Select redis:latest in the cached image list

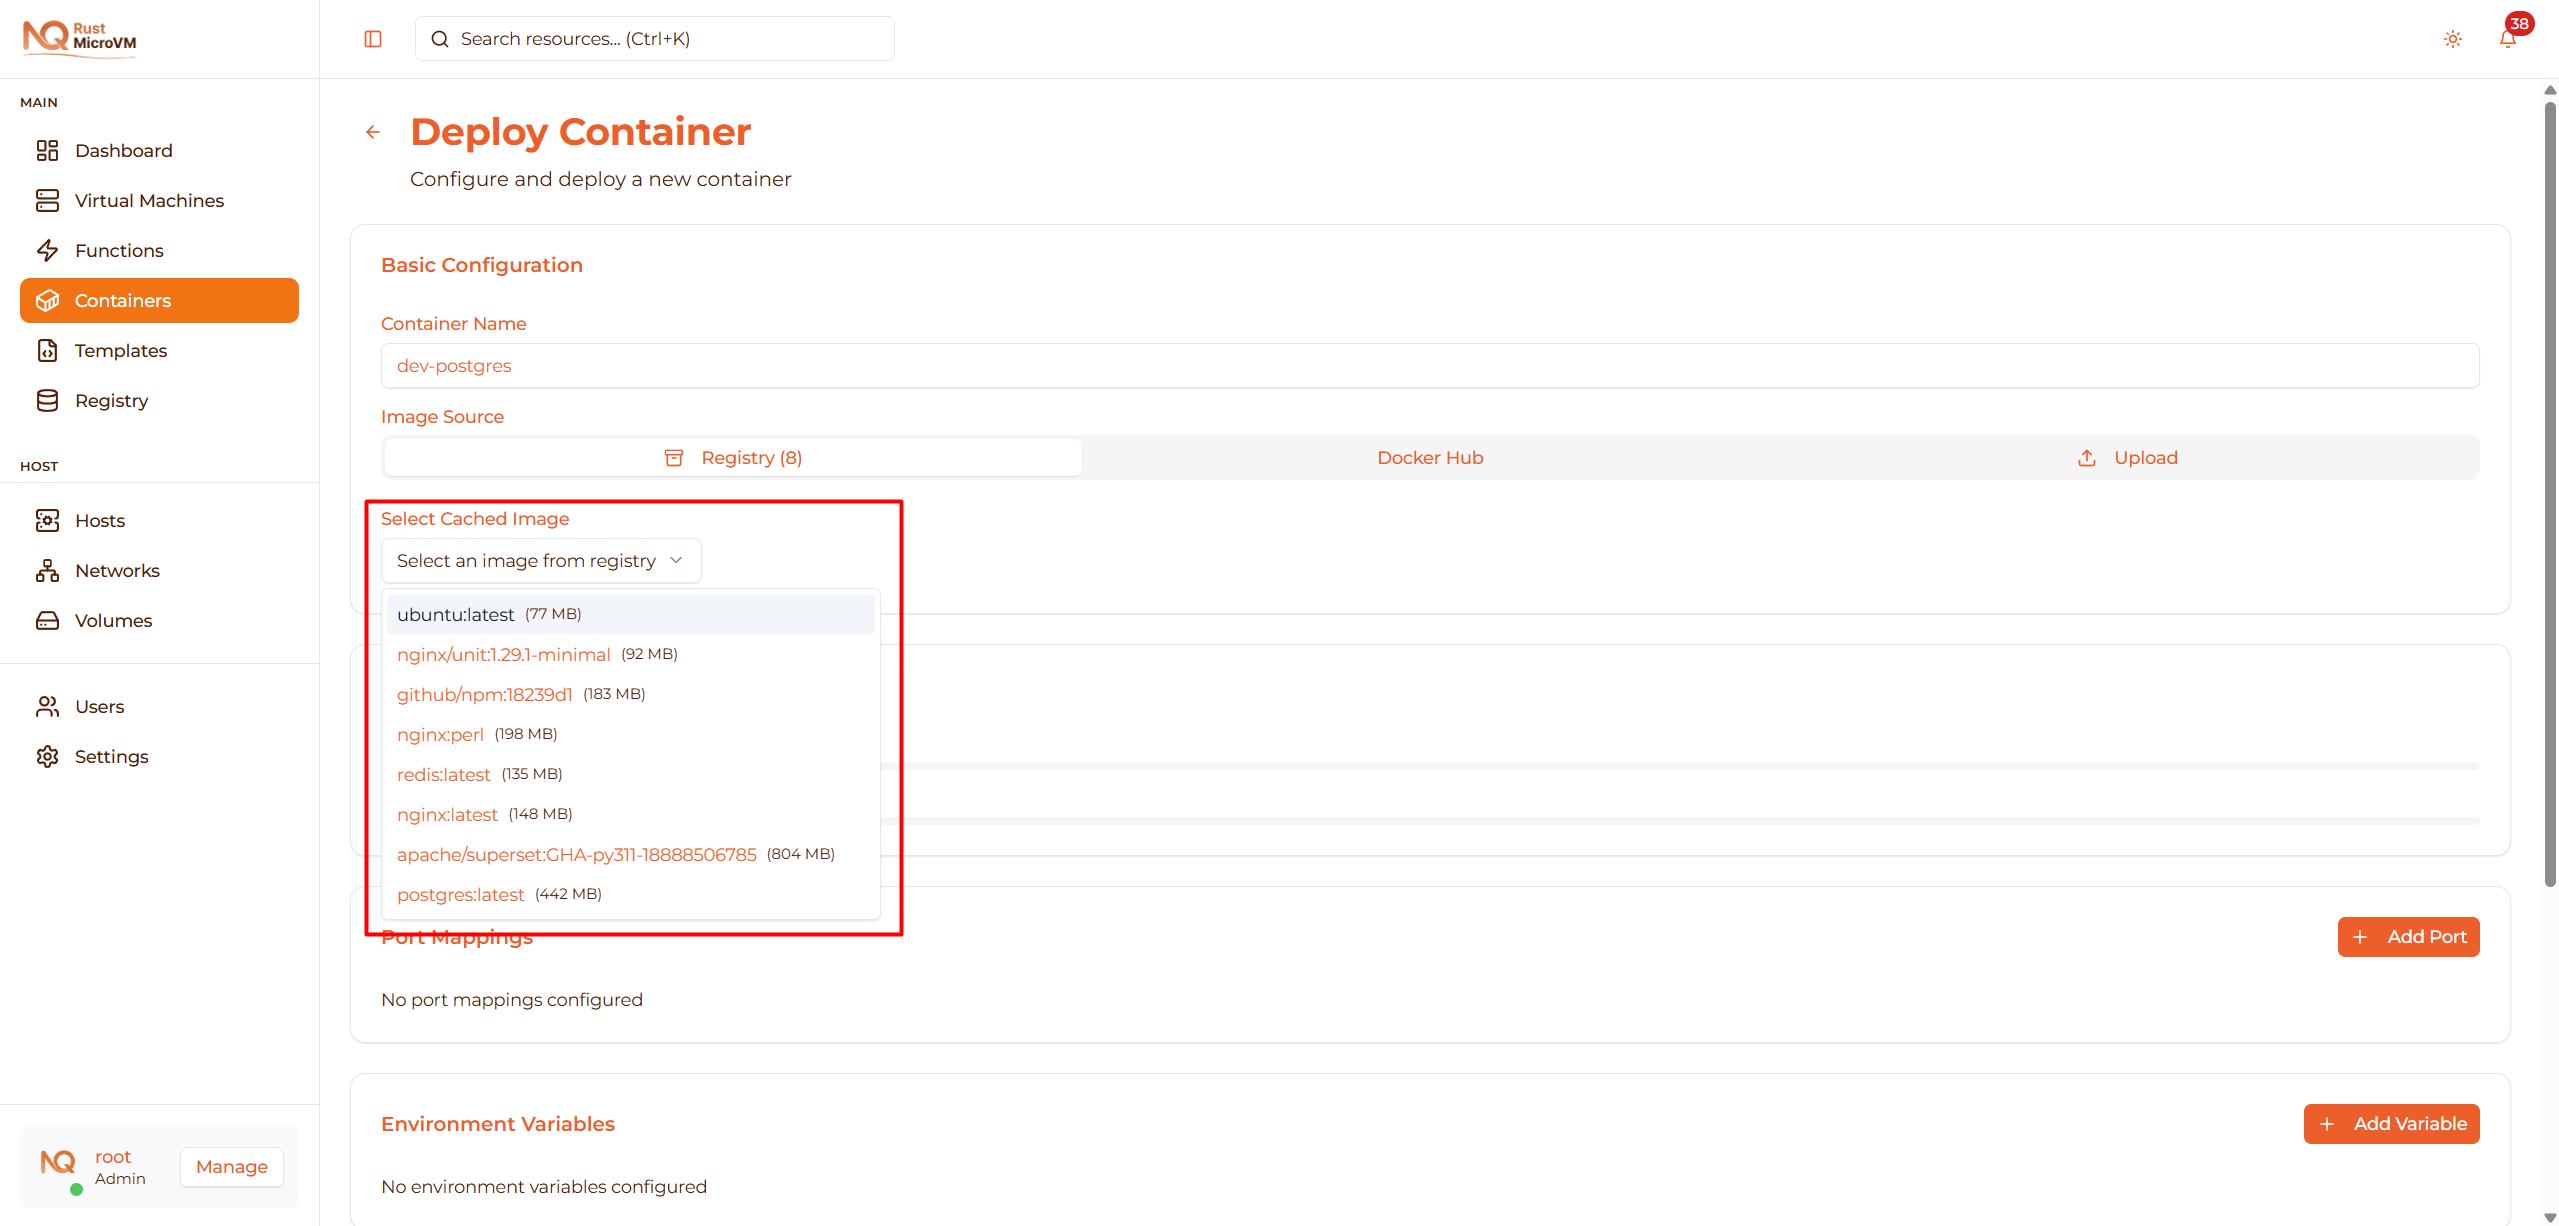[443, 774]
